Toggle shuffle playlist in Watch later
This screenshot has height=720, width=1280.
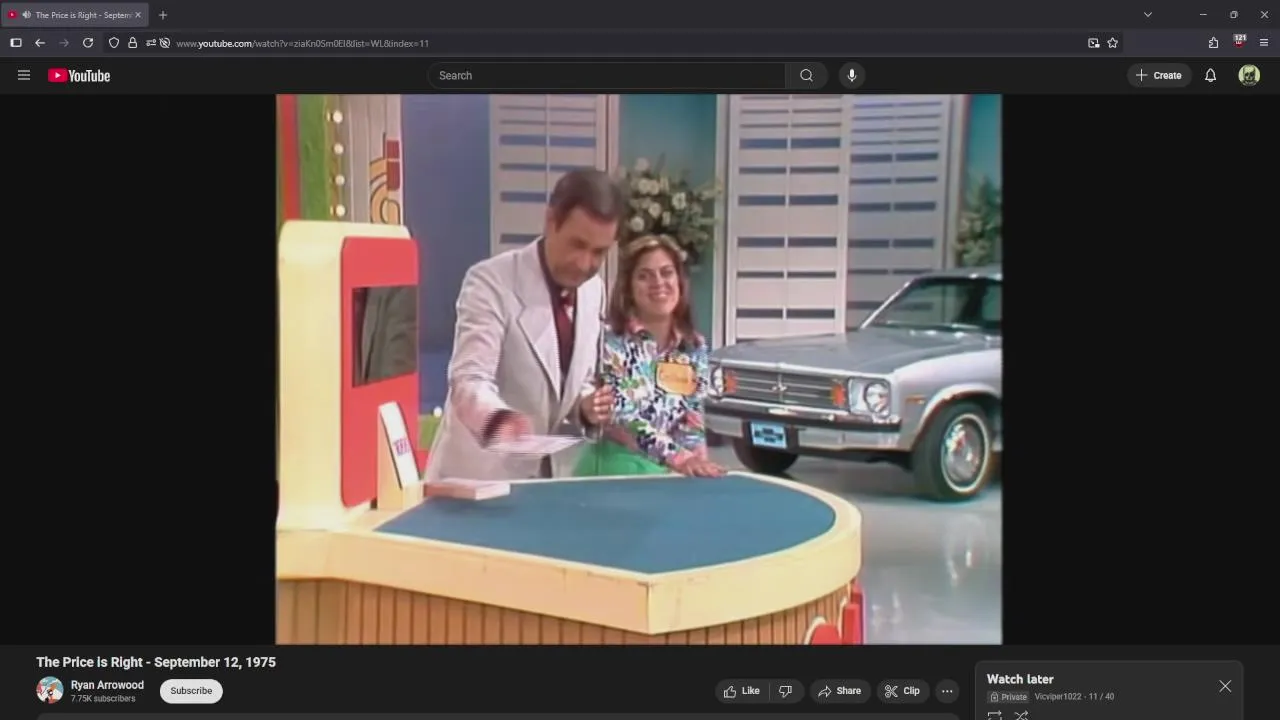point(1021,715)
